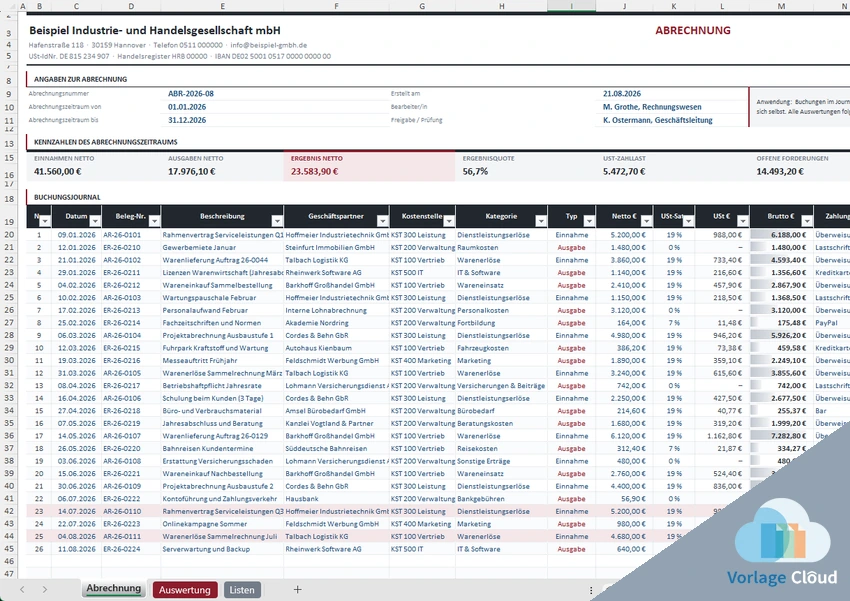
Task: Select the cell Autohaus Kienbaum
Action: (x=336, y=348)
